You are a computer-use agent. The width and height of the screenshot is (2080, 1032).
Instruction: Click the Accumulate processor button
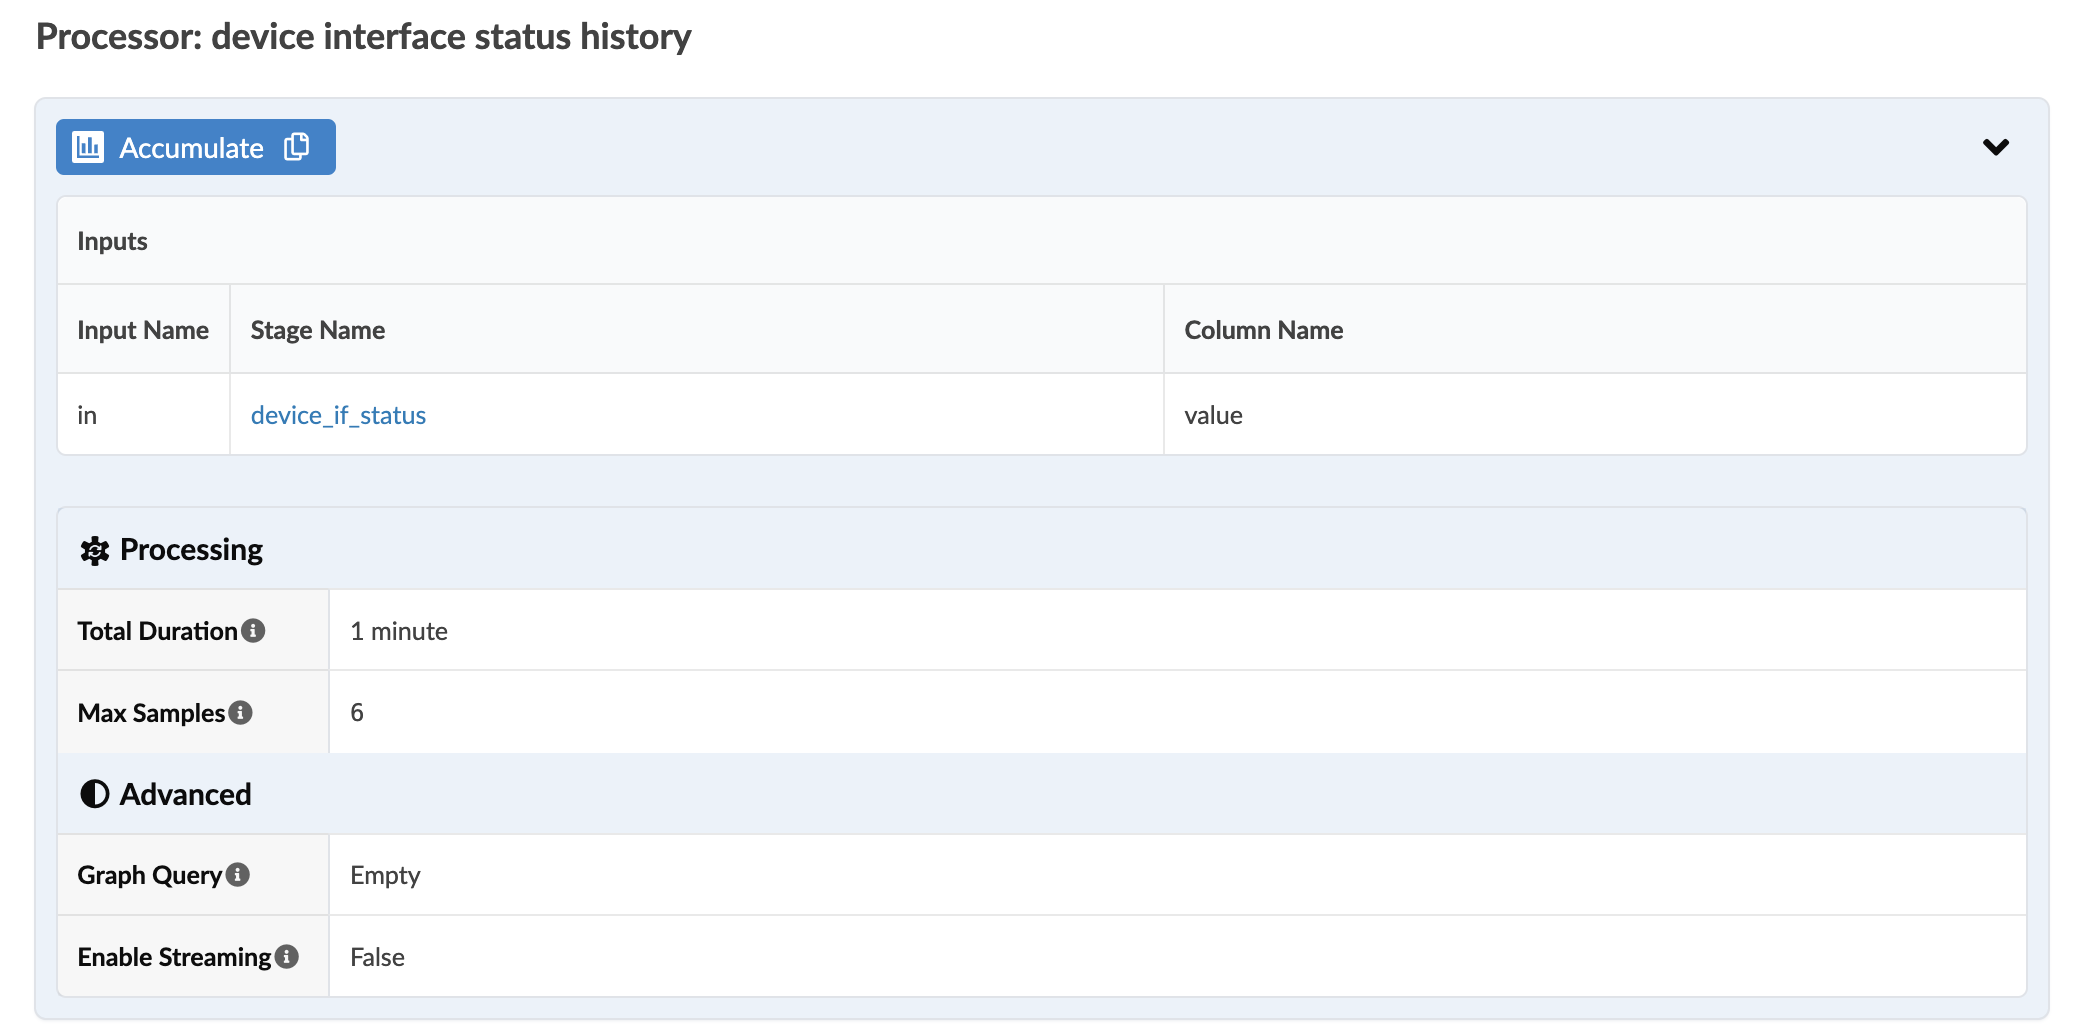(x=190, y=148)
